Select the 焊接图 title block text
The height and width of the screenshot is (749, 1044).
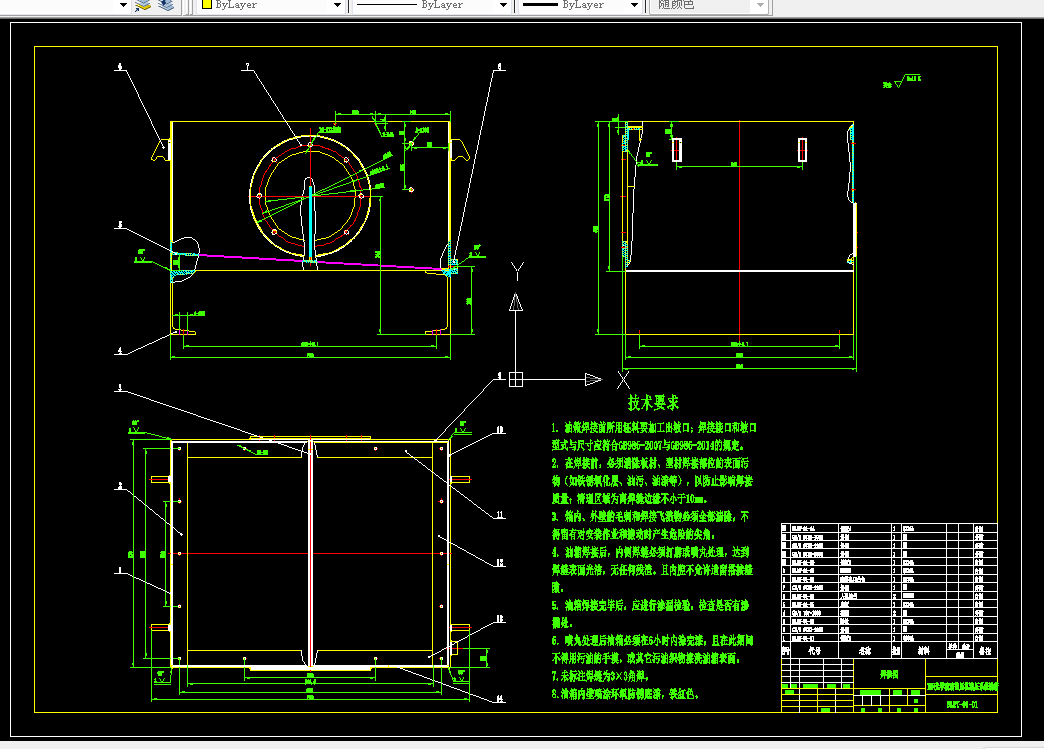tap(889, 674)
